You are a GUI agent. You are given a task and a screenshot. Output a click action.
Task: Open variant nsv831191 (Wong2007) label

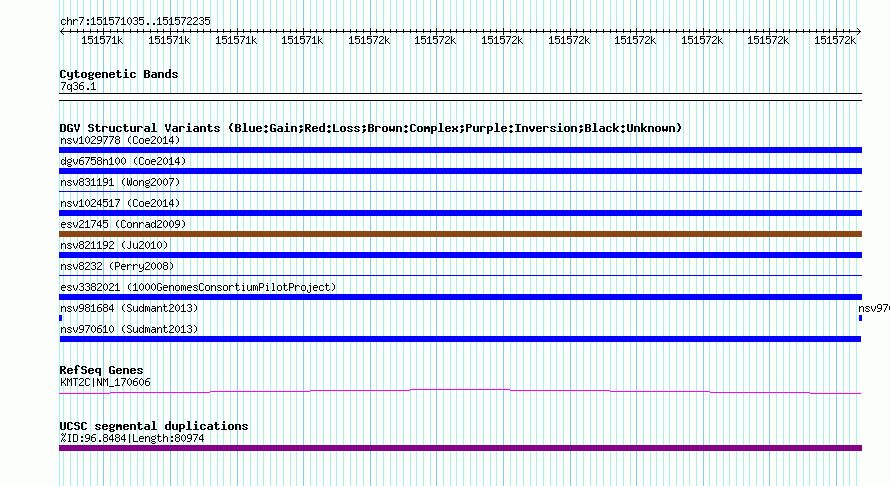pos(120,182)
